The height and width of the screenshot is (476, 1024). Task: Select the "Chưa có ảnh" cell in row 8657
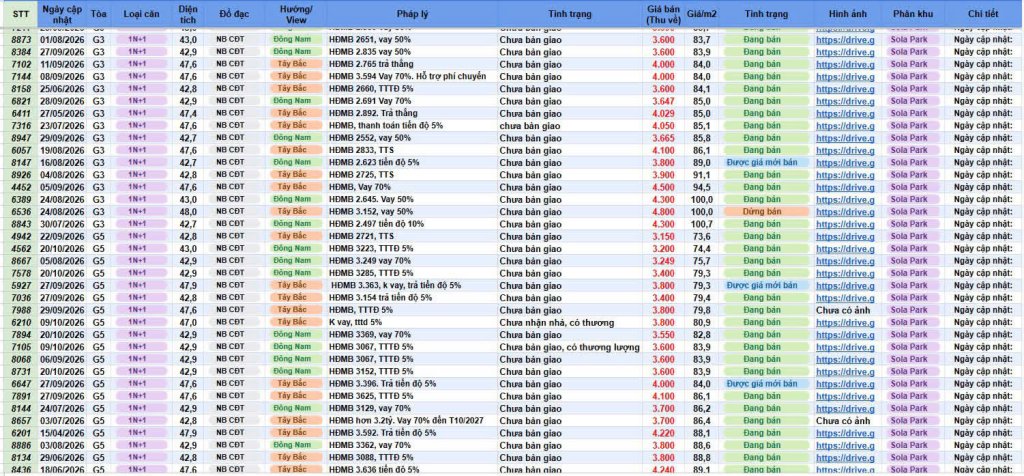tap(848, 420)
